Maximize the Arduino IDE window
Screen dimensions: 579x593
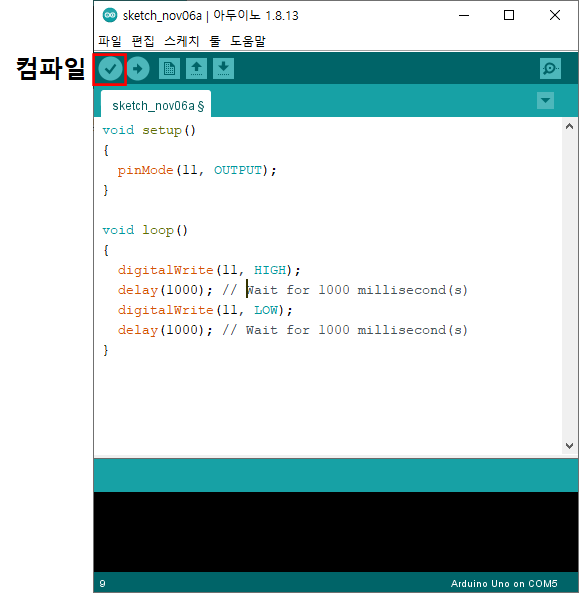pyautogui.click(x=509, y=16)
